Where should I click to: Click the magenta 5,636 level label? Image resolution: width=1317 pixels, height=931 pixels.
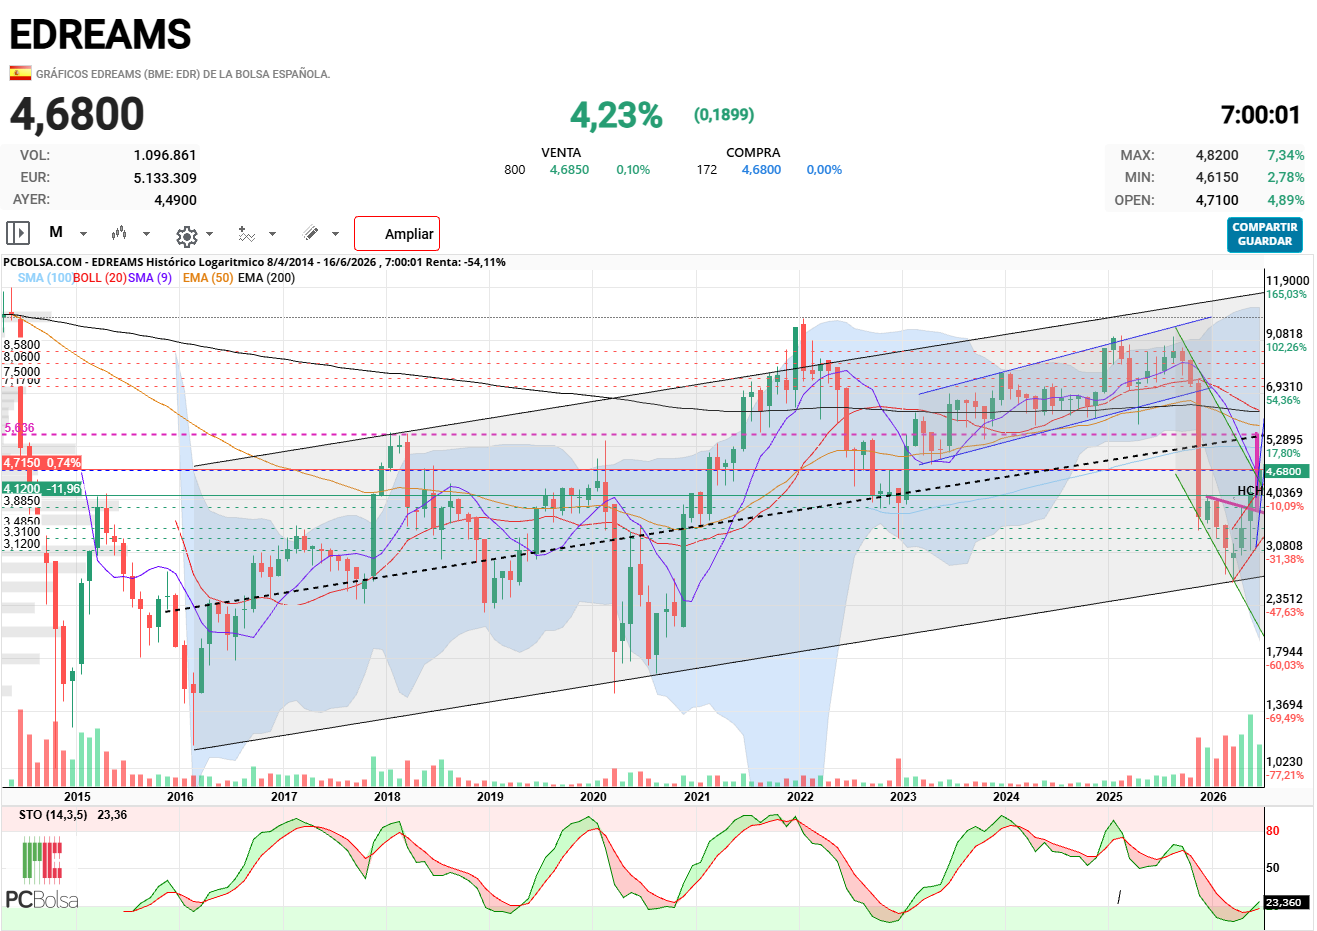tap(19, 428)
